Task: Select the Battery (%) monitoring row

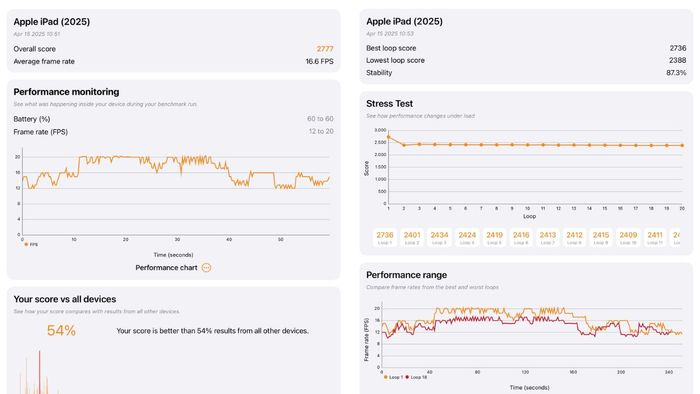Action: (x=173, y=119)
